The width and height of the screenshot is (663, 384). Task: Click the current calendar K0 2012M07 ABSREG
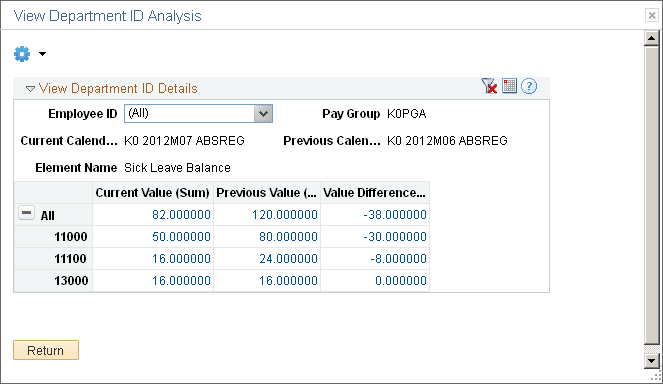(184, 140)
